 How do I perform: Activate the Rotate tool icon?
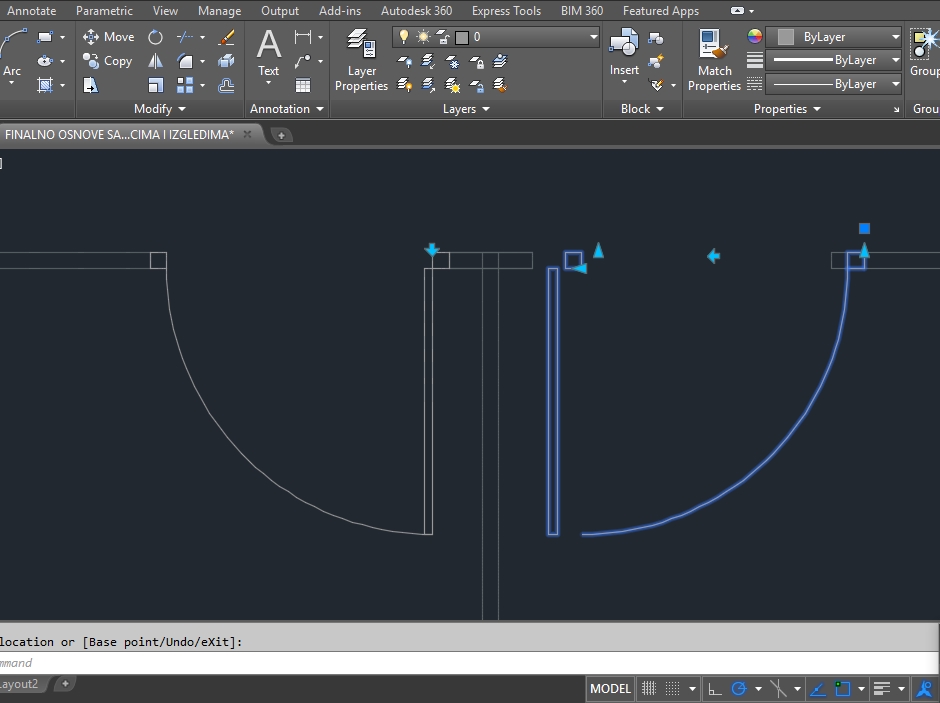(155, 37)
